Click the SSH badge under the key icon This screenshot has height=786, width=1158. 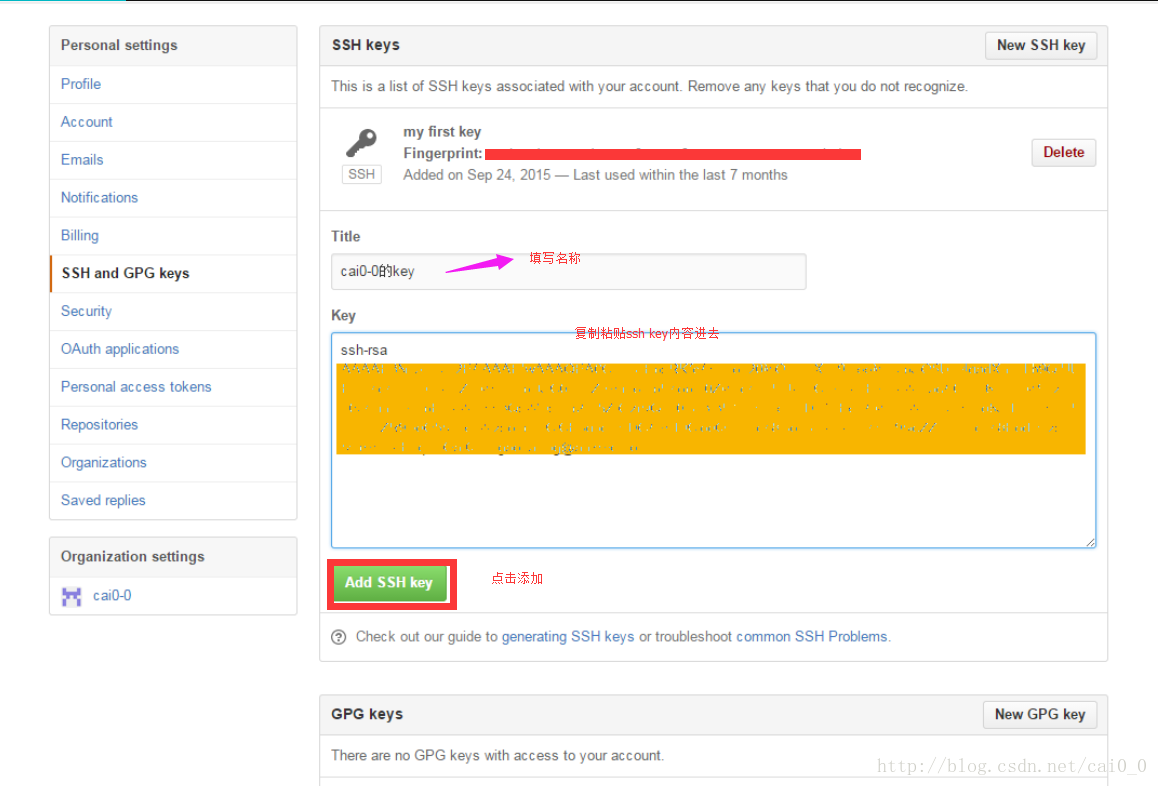[x=361, y=174]
